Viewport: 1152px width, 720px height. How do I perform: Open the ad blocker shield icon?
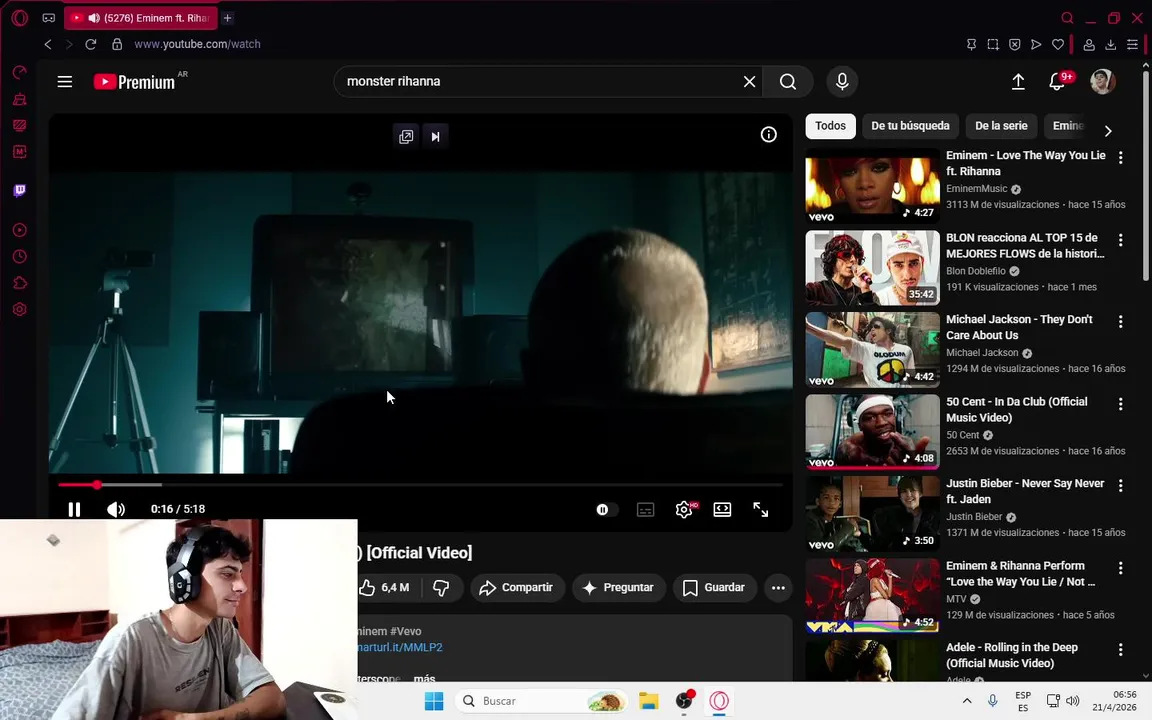click(x=1015, y=44)
